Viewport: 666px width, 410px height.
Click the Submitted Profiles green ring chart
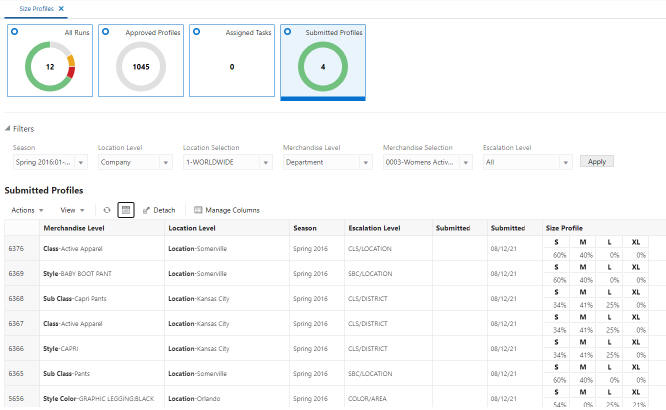(323, 66)
